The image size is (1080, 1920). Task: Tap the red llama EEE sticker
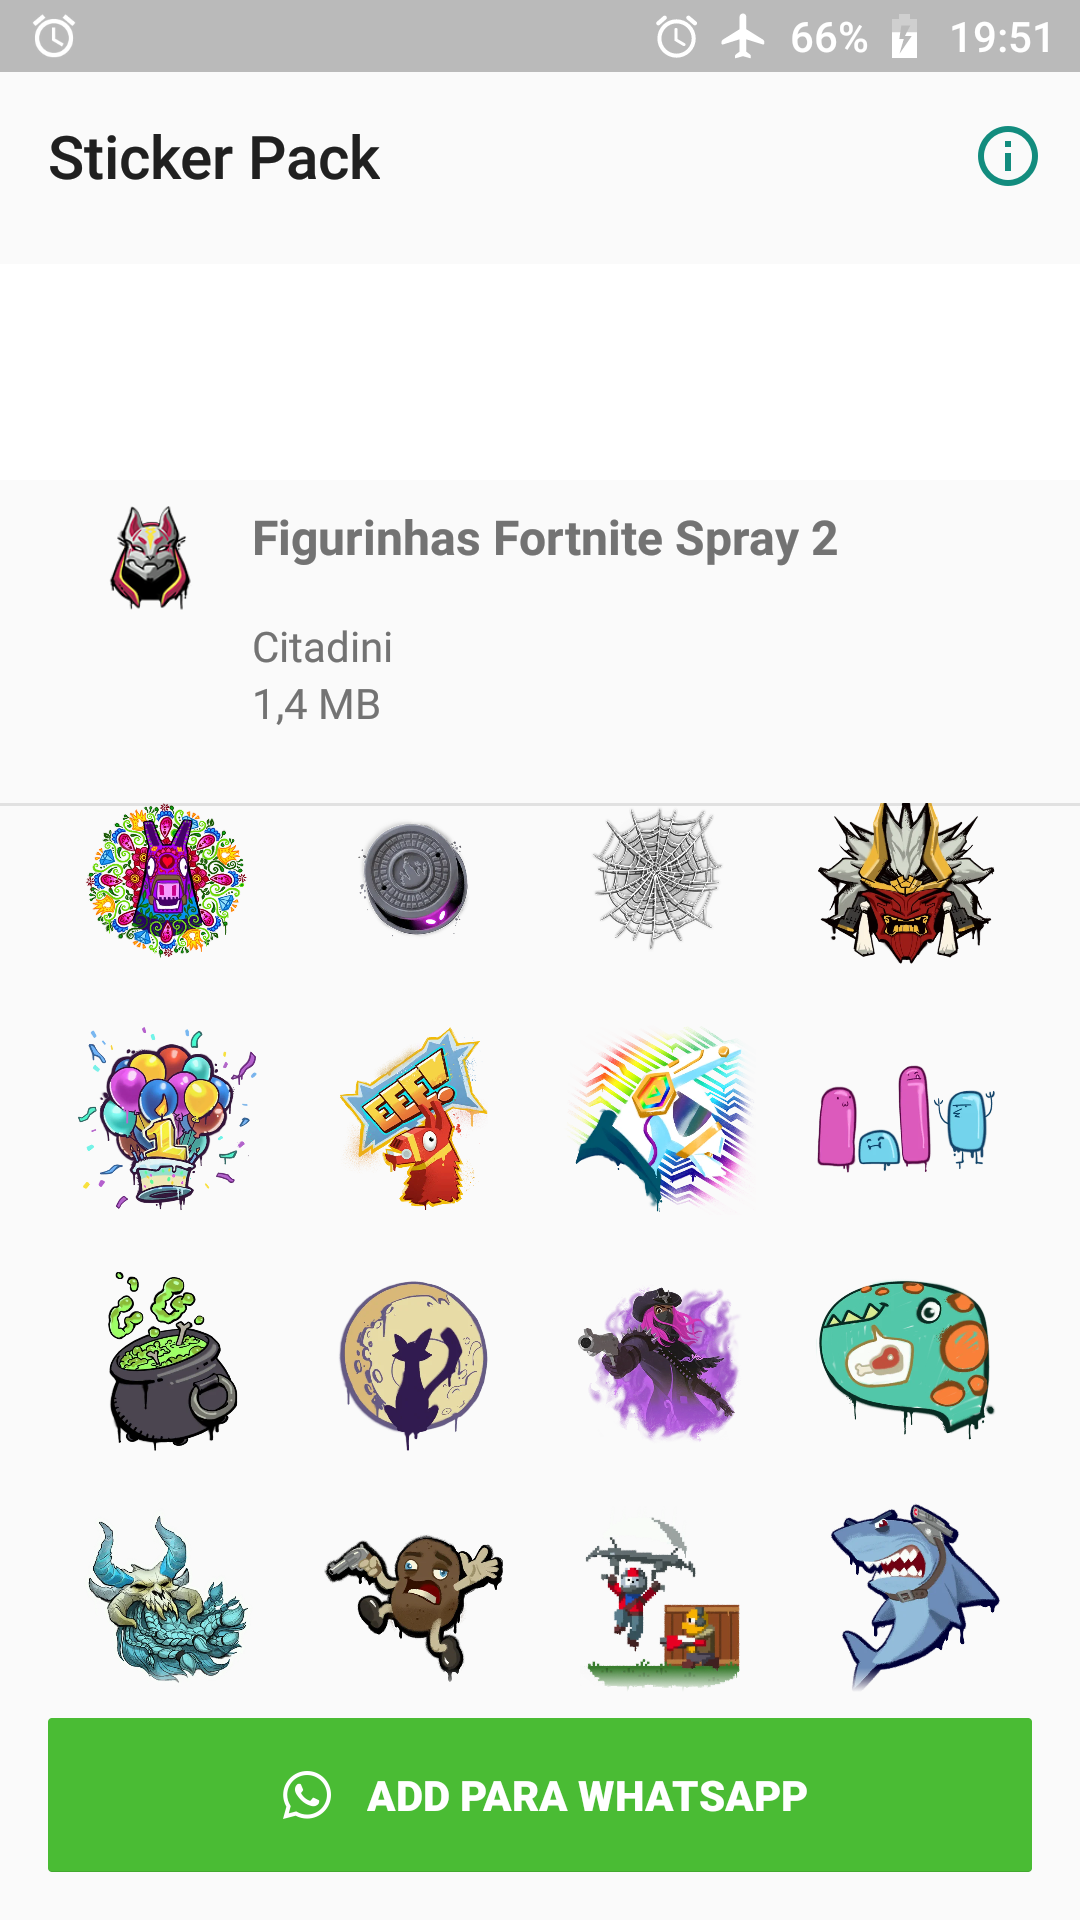click(414, 1118)
